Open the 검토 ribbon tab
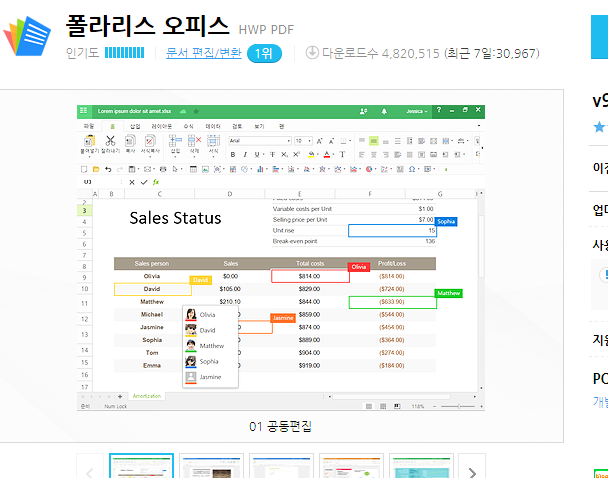This screenshot has width=608, height=478. tap(237, 126)
